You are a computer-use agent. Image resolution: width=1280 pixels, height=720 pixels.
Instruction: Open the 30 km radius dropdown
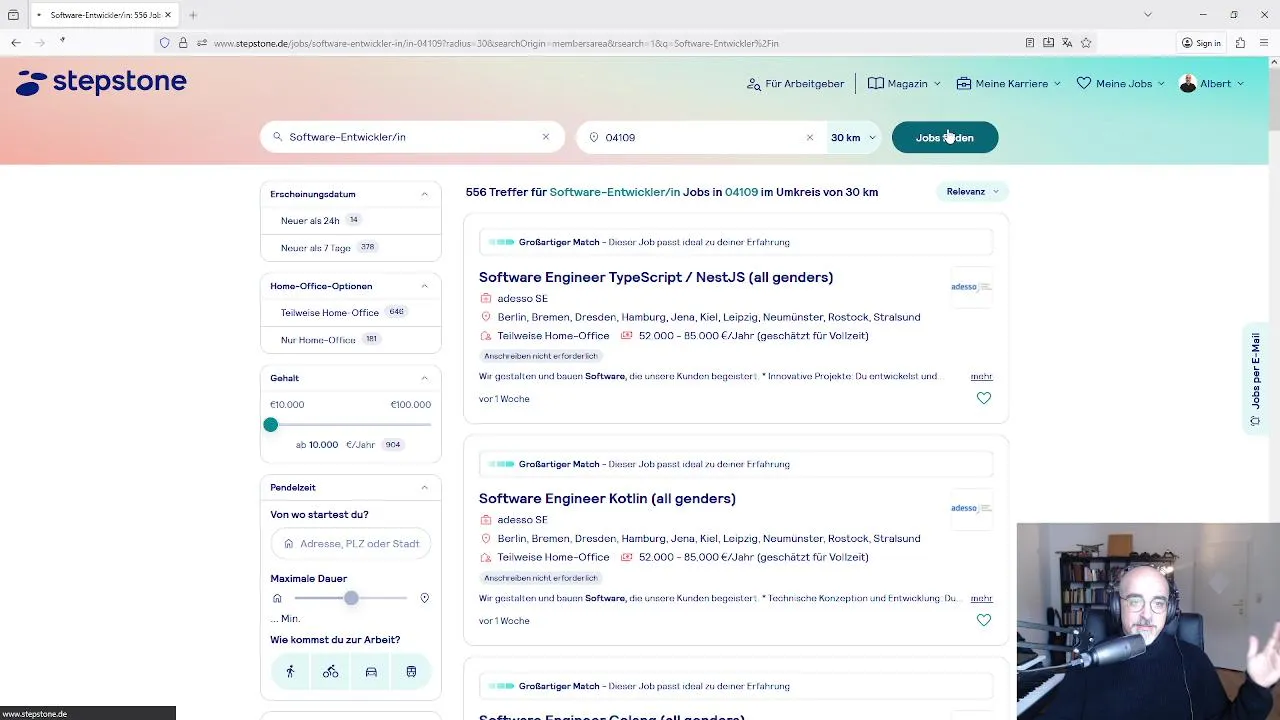(x=853, y=137)
